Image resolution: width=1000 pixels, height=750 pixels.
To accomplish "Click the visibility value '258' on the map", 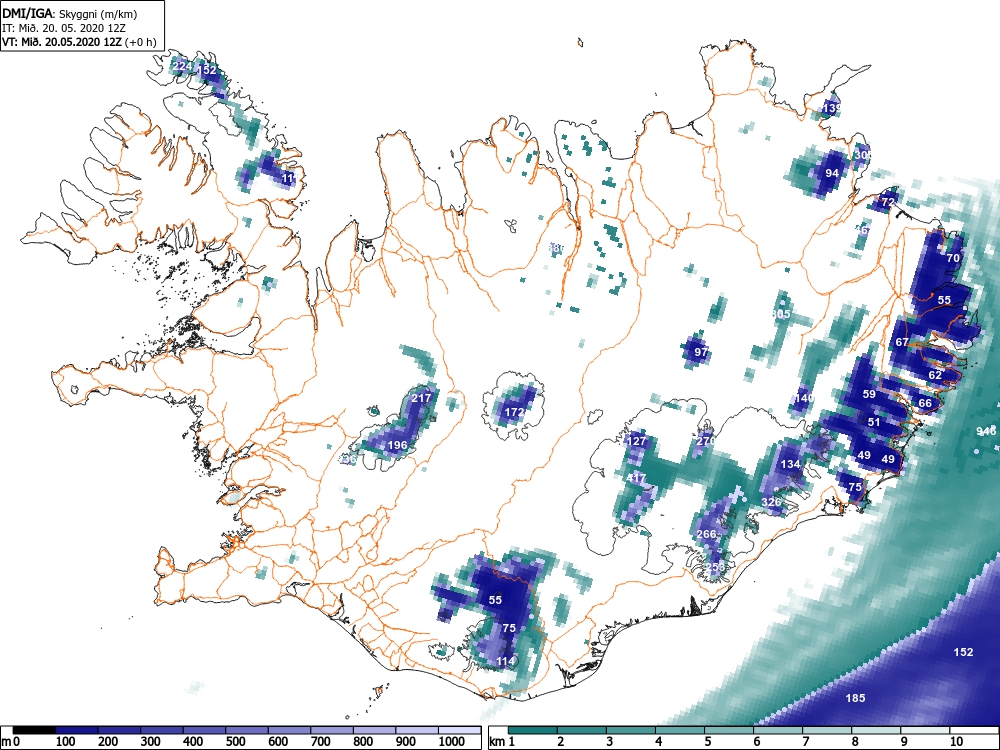I will 715,566.
